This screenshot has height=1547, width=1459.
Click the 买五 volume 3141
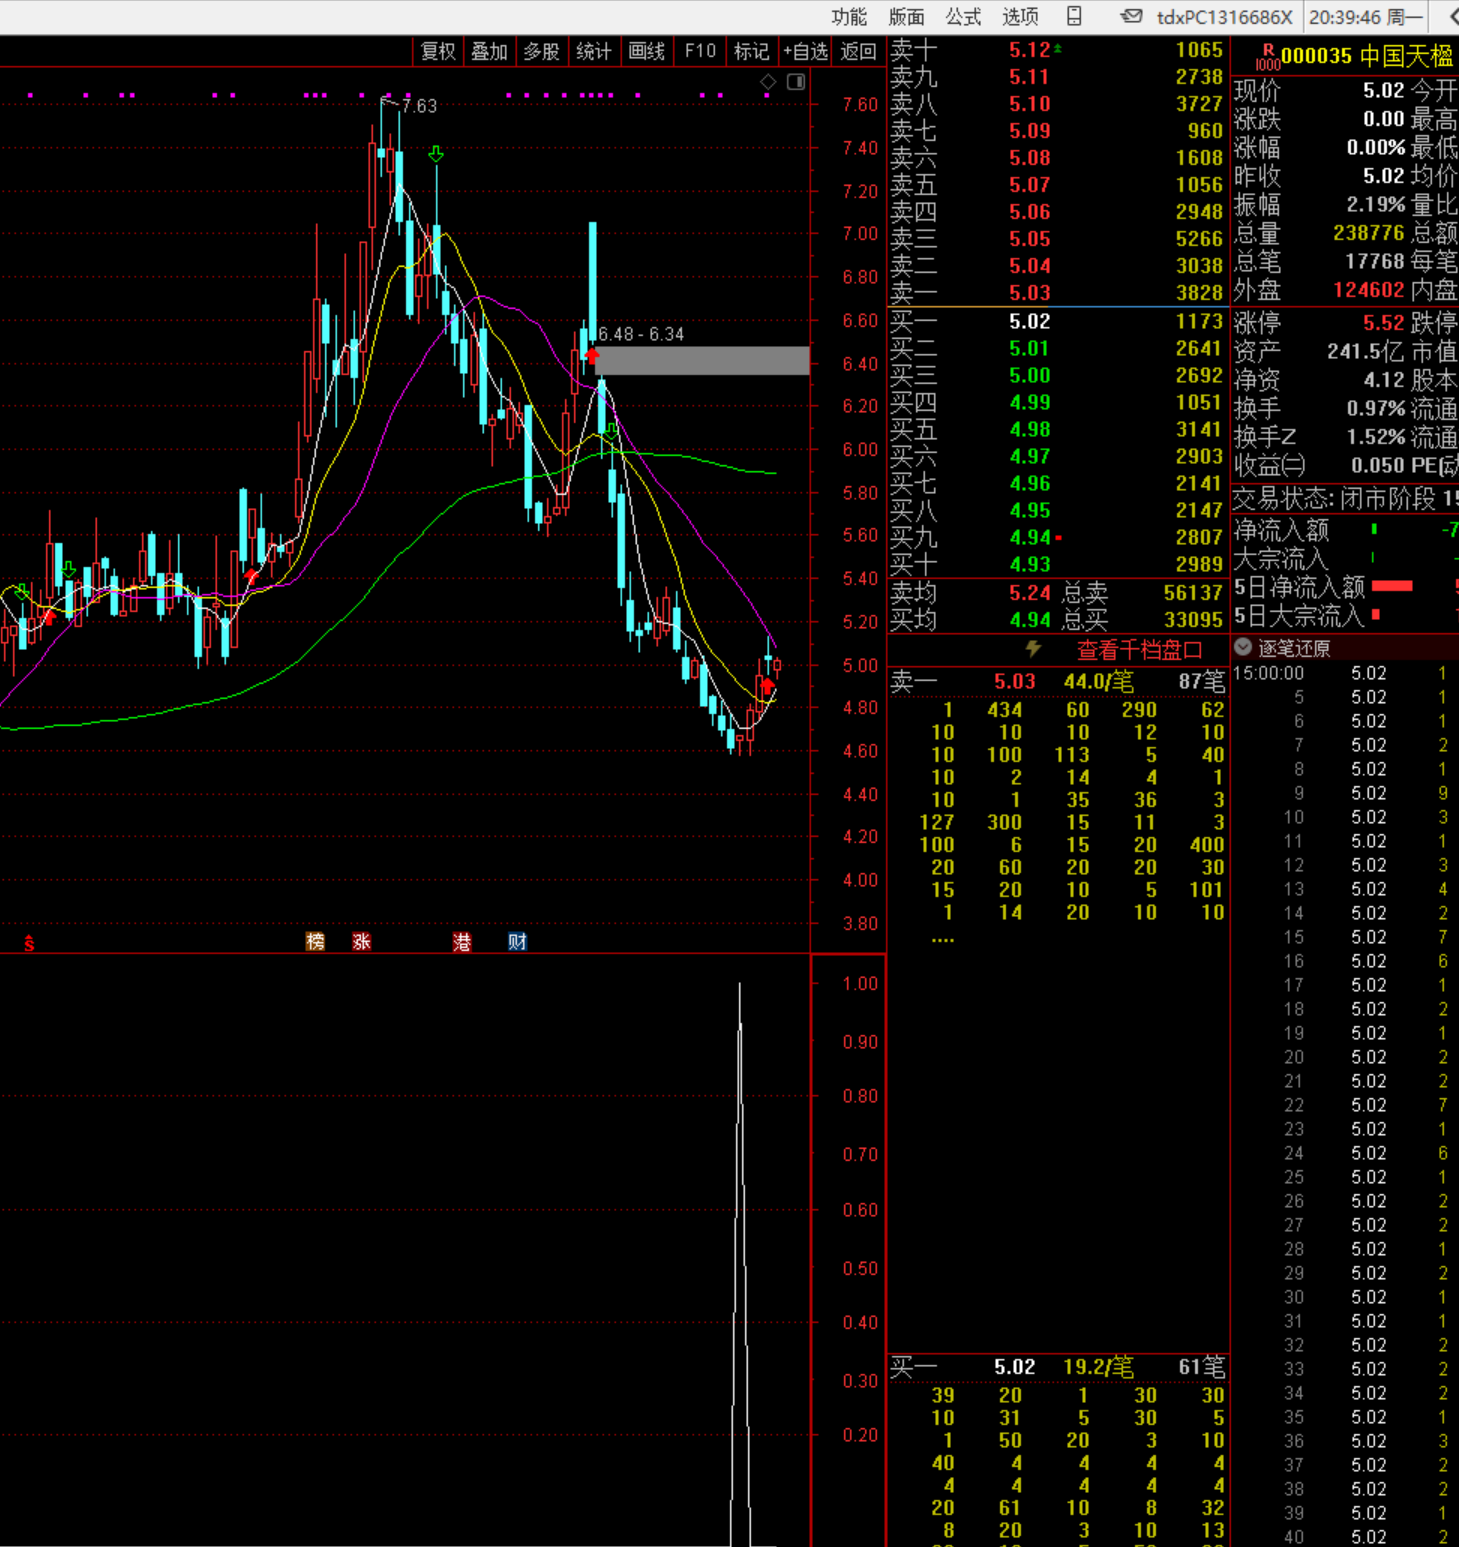pyautogui.click(x=1199, y=429)
